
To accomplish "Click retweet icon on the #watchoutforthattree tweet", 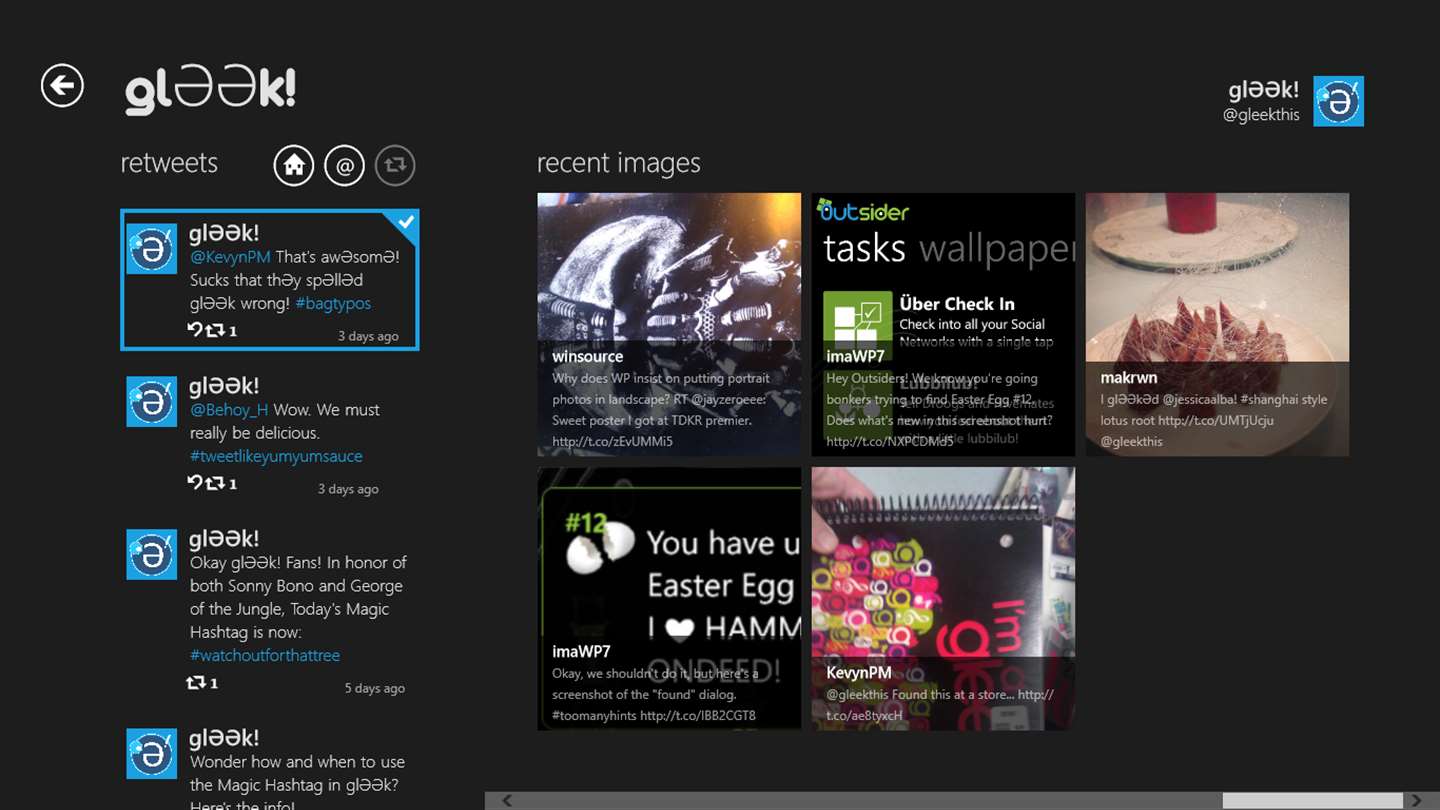I will coord(196,683).
